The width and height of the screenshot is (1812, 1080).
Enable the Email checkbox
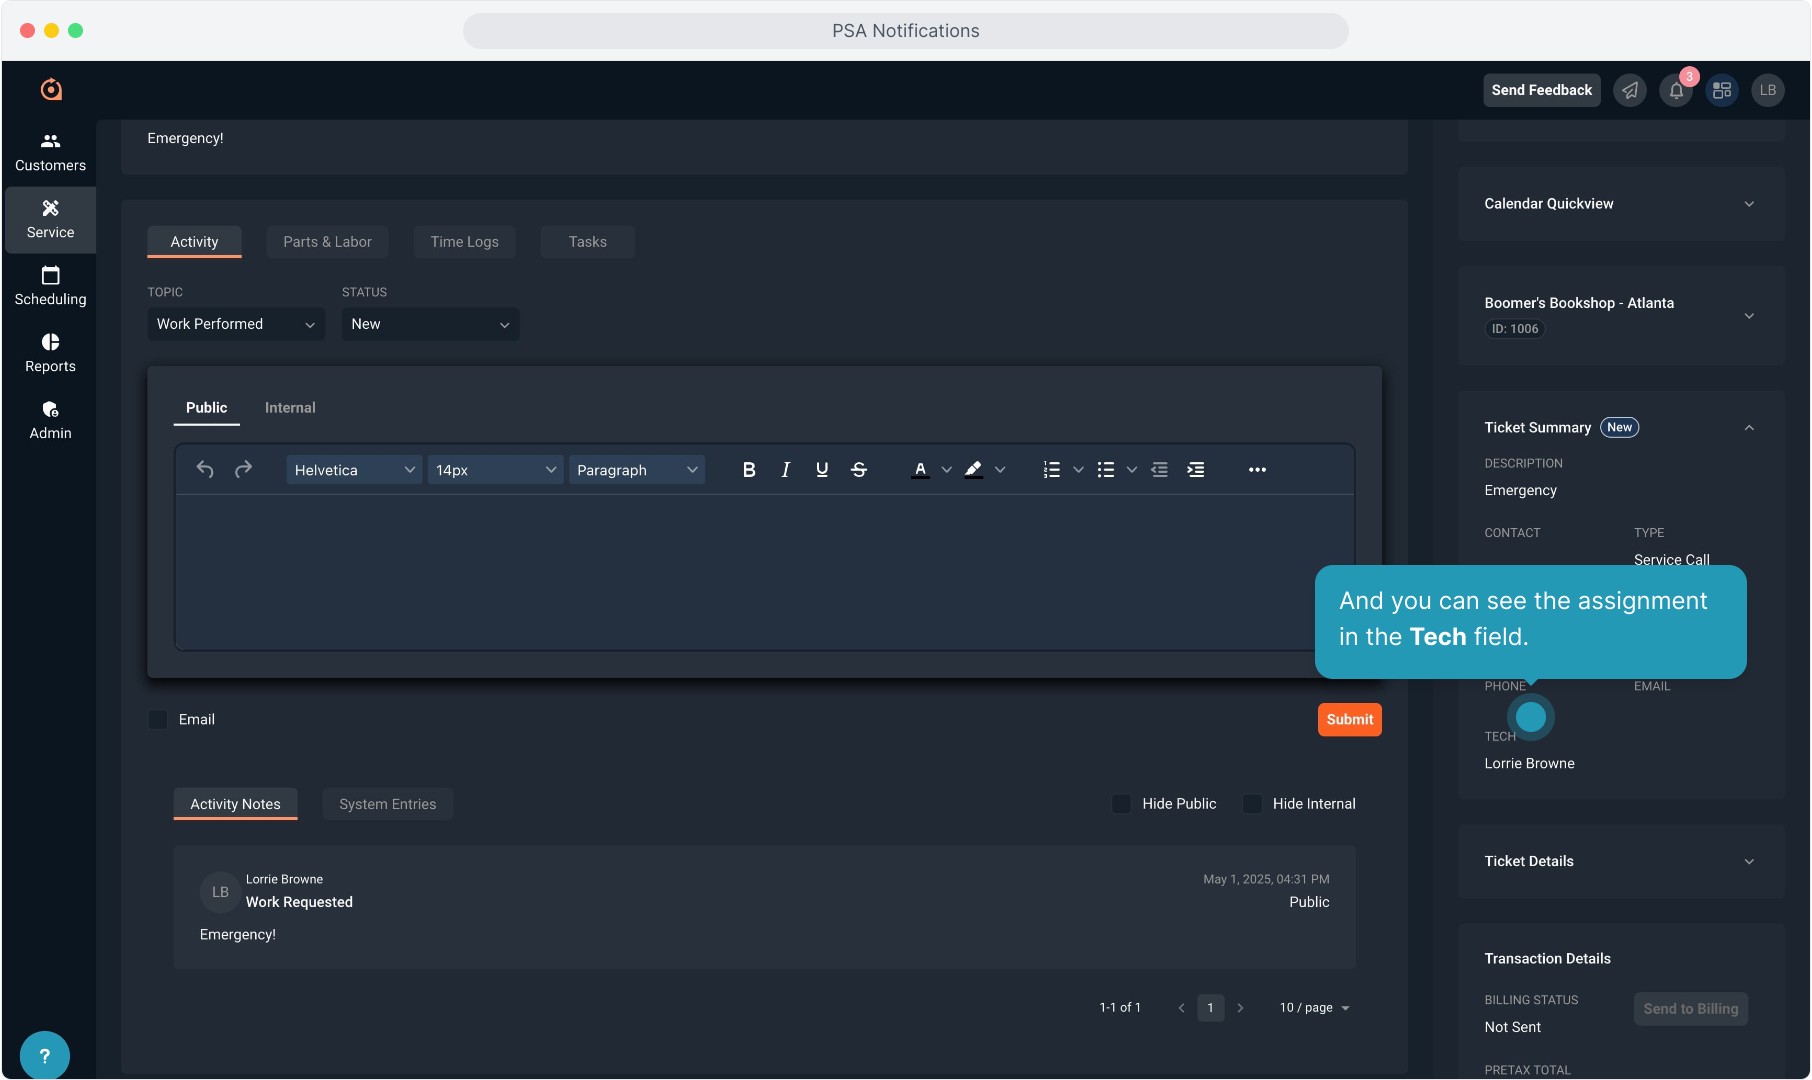pos(158,720)
